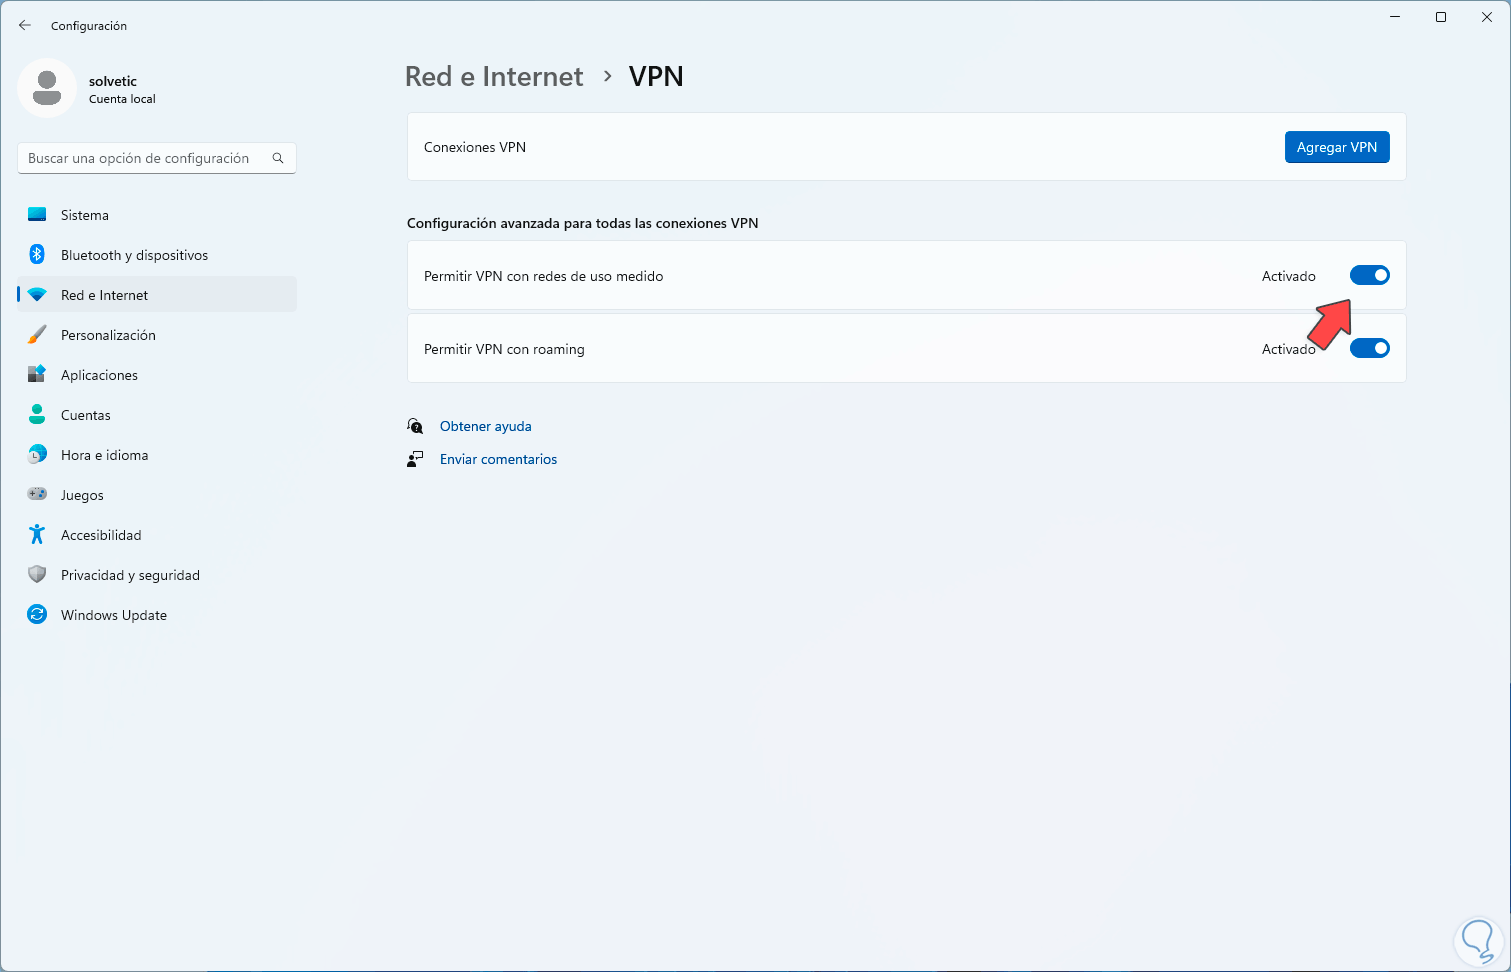Open the Obtener ayuda link
Screen dimensions: 1511x972
click(x=485, y=426)
